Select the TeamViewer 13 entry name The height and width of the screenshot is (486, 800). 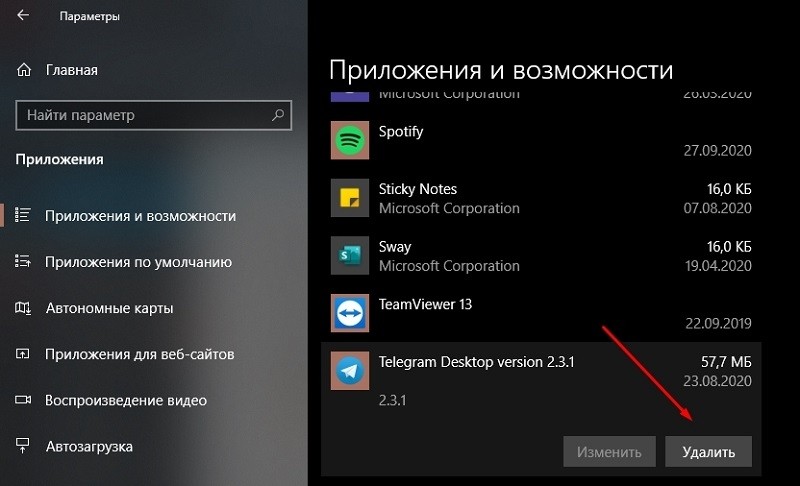tap(425, 304)
